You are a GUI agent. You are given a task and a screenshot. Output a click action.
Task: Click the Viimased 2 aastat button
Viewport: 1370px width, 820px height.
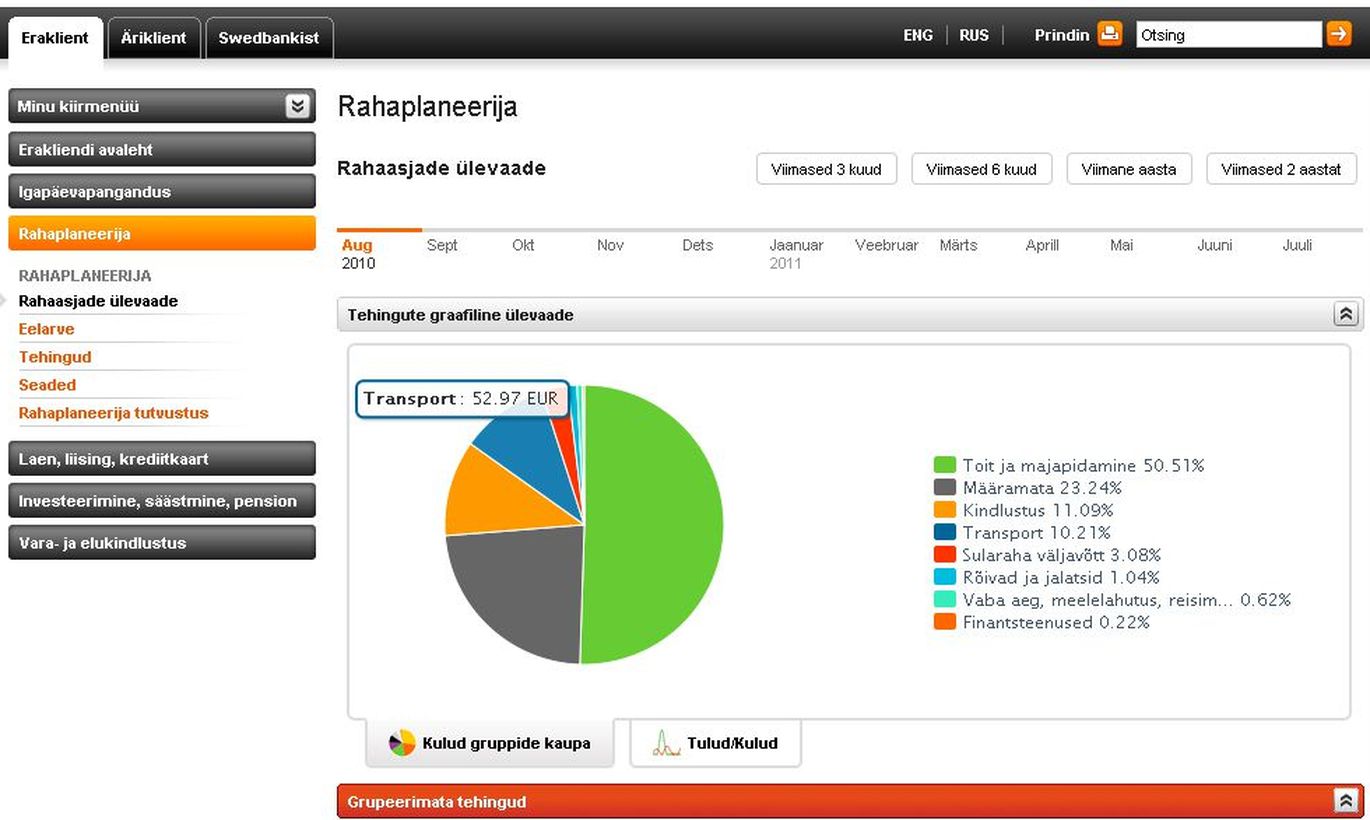tap(1281, 169)
